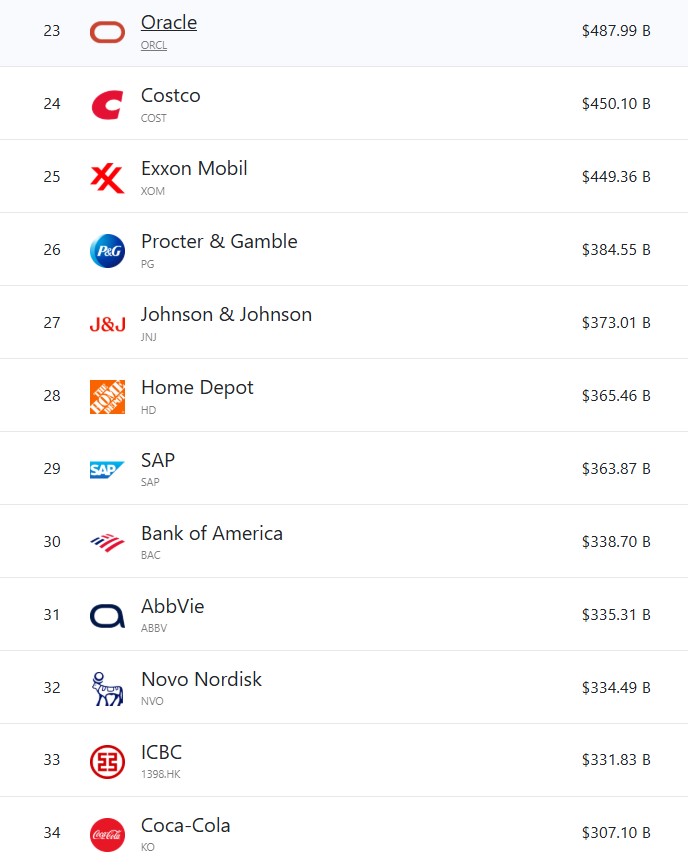
Task: Open the Johnson & Johnson page
Action: click(x=226, y=314)
